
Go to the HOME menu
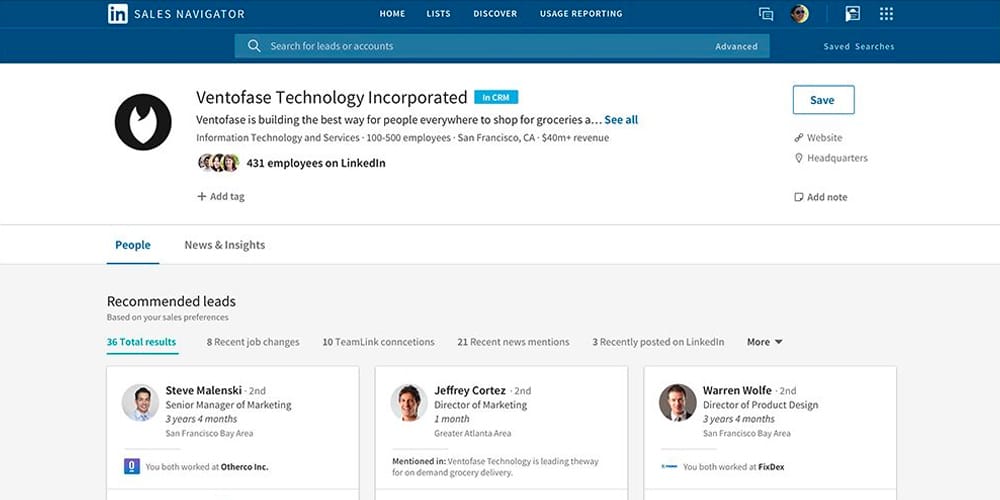coord(392,13)
